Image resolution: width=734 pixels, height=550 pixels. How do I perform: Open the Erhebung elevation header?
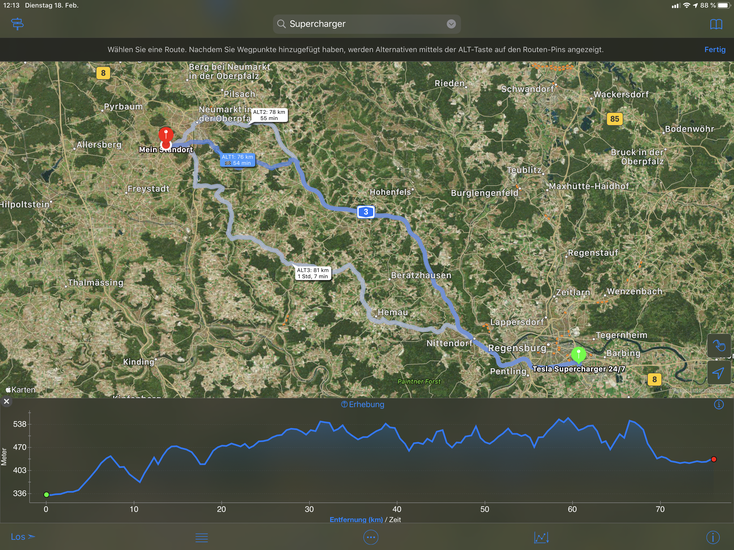tap(362, 404)
